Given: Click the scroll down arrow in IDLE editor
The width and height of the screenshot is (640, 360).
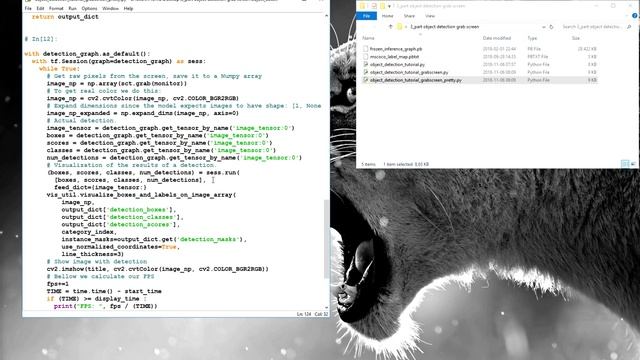Looking at the screenshot, I should tap(326, 307).
